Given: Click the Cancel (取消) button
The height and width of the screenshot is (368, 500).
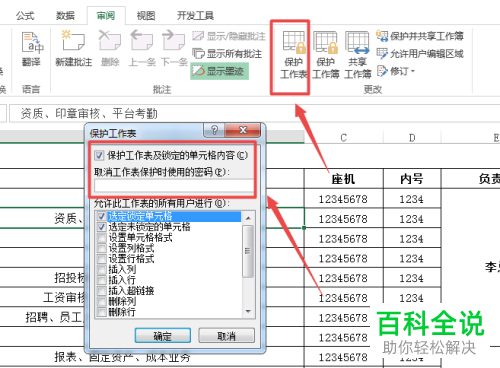Looking at the screenshot, I should [x=227, y=336].
